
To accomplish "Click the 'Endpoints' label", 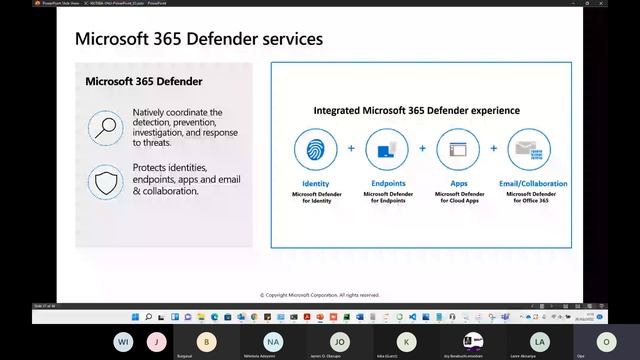I will pos(388,183).
